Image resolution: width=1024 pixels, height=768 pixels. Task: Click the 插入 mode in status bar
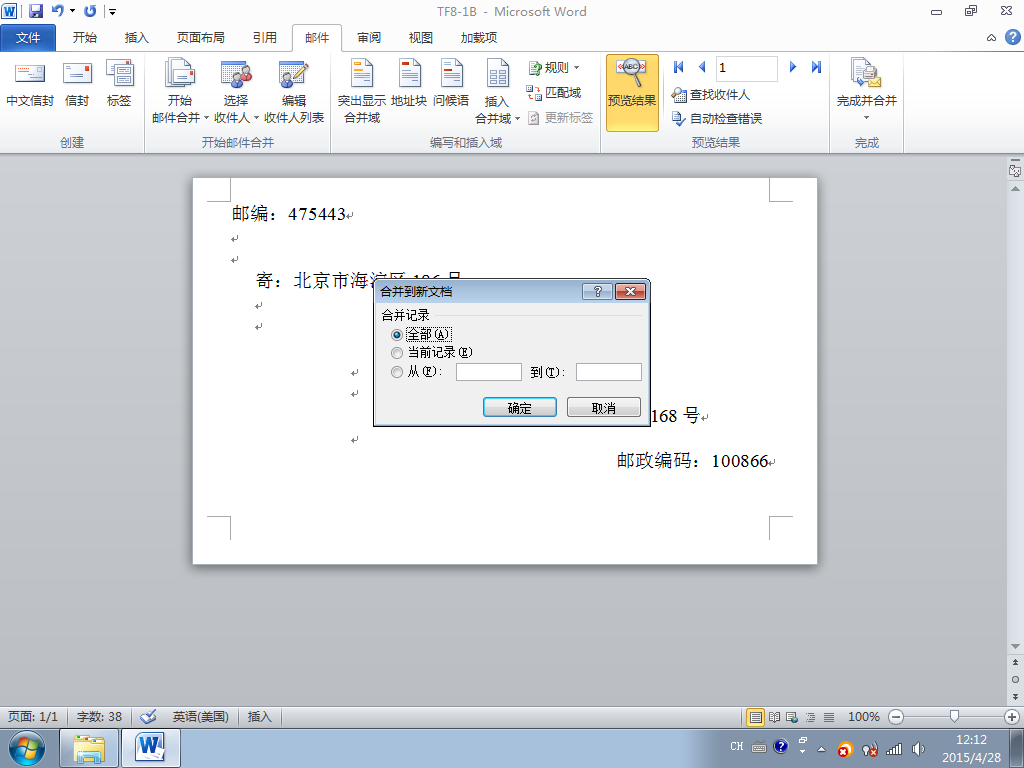pos(259,716)
